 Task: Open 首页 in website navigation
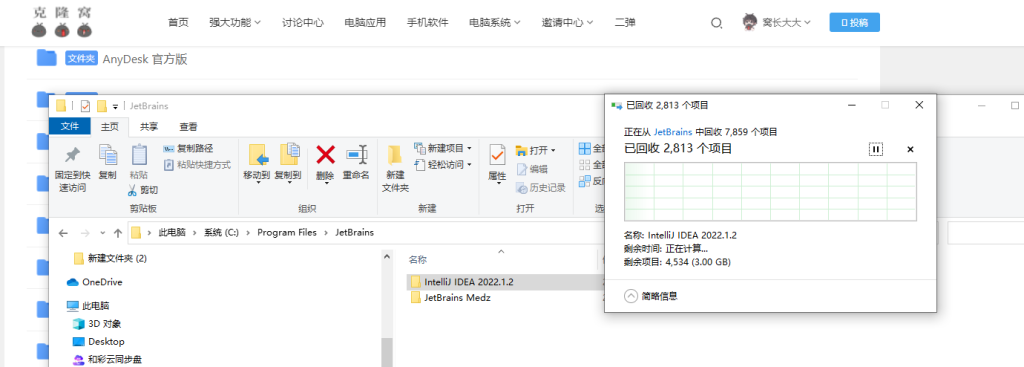coord(178,23)
